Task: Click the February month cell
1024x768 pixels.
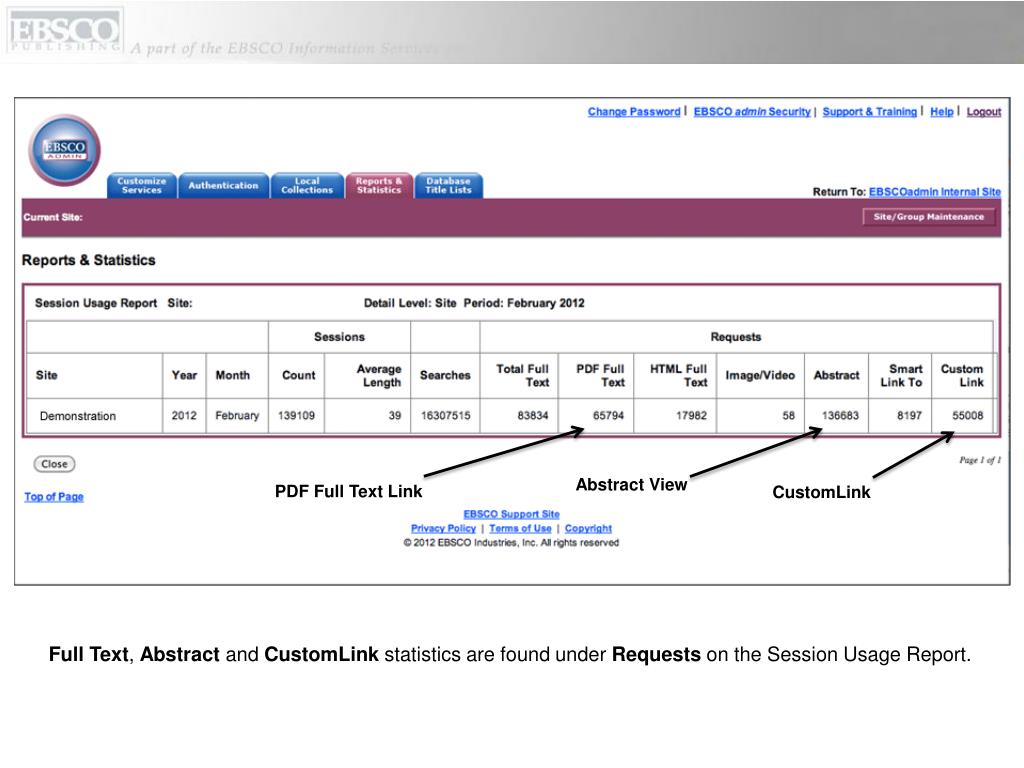Action: pos(237,415)
